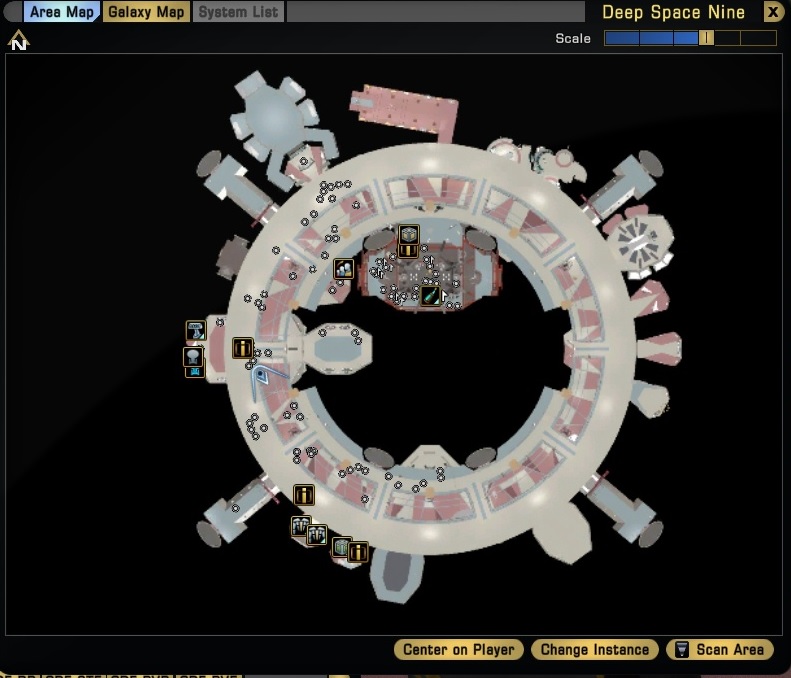Open the lone info icon on the southwest ring
This screenshot has height=678, width=791.
tap(304, 495)
